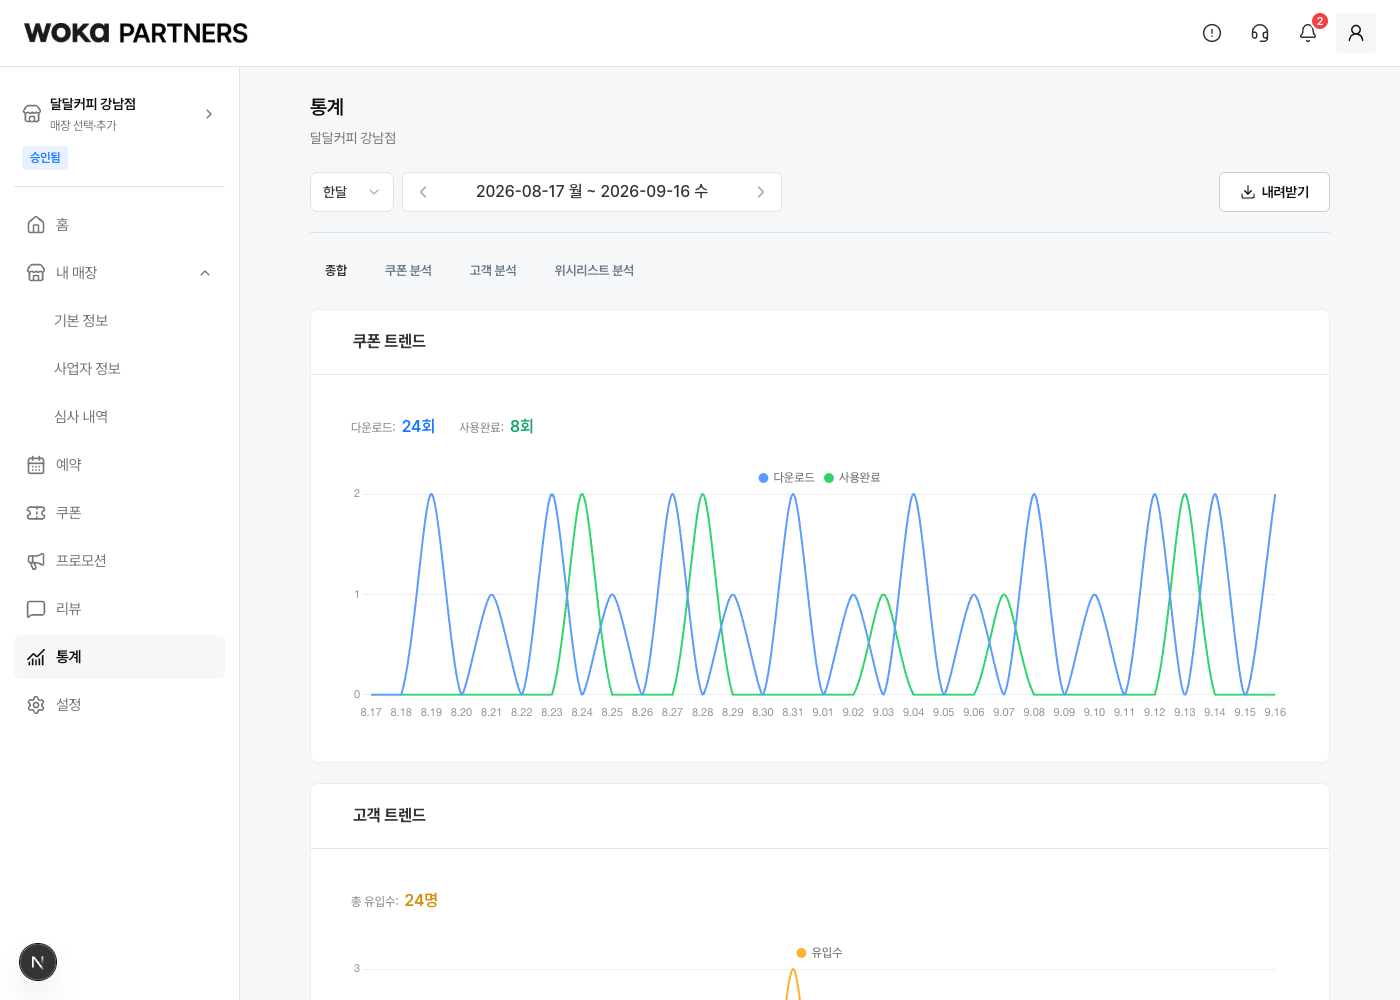Open 기본 정보 submenu link
This screenshot has width=1400, height=1000.
coord(81,321)
